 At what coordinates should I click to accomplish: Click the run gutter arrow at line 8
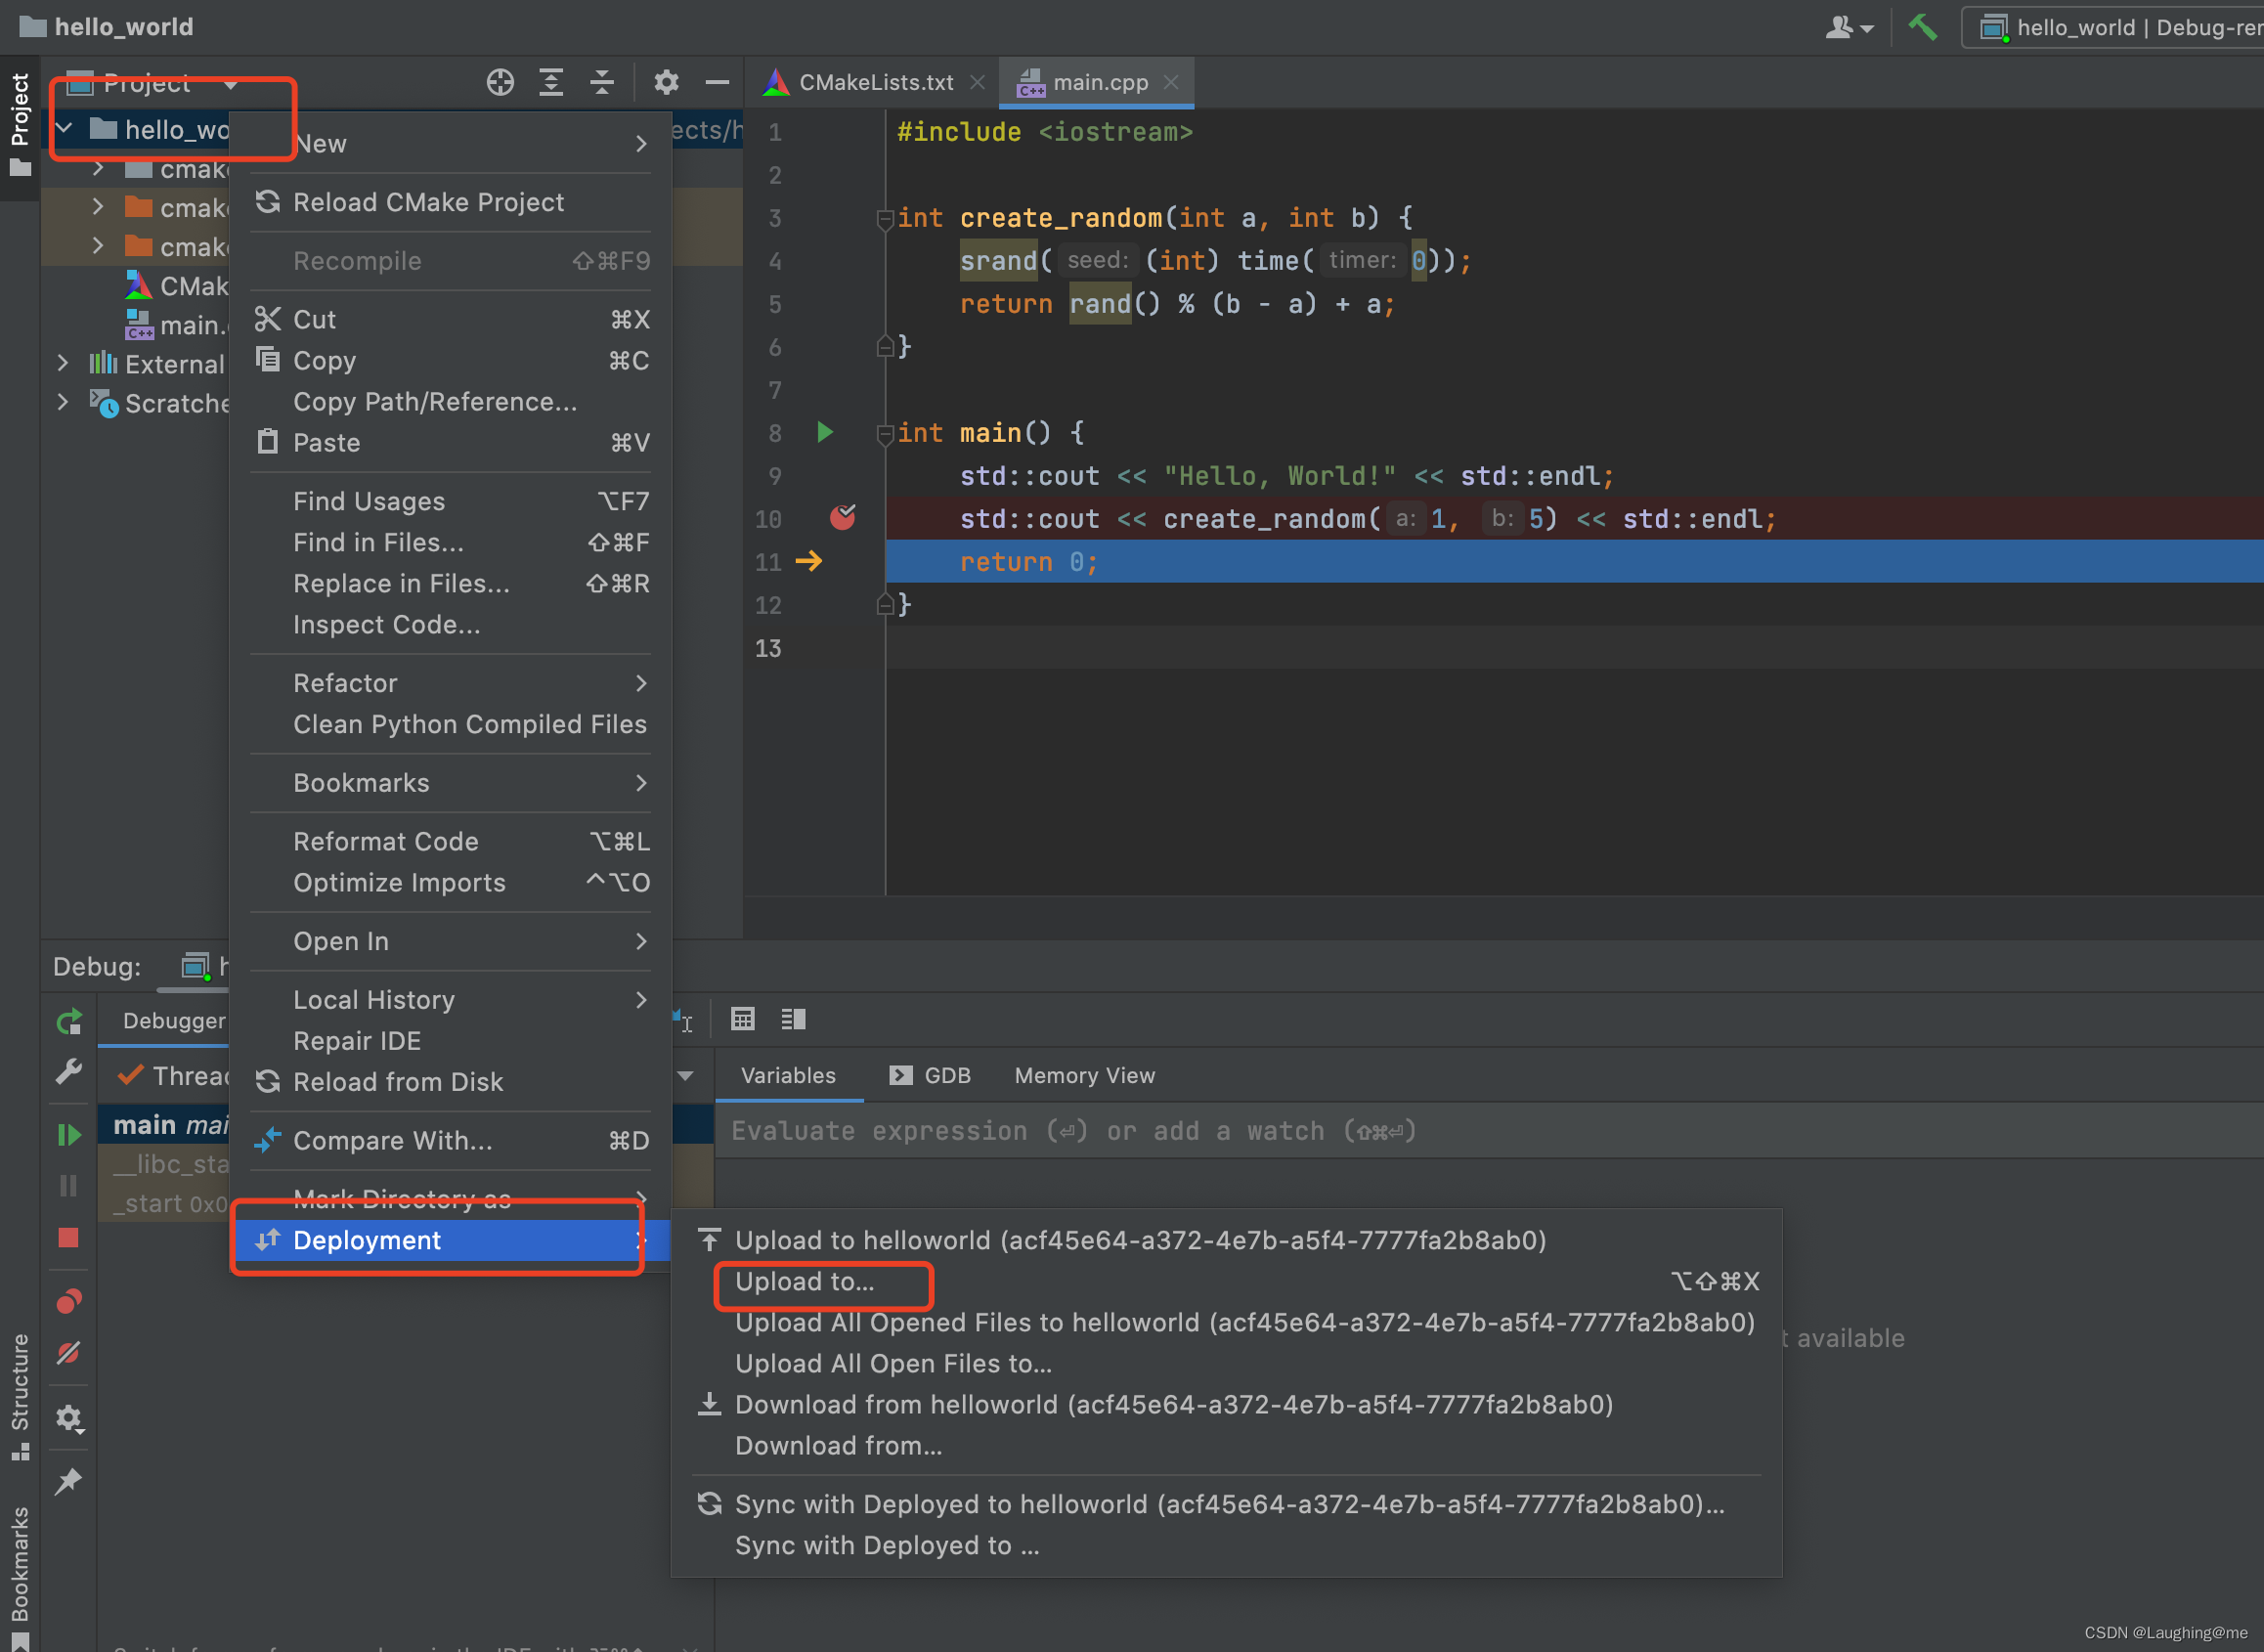pyautogui.click(x=825, y=432)
